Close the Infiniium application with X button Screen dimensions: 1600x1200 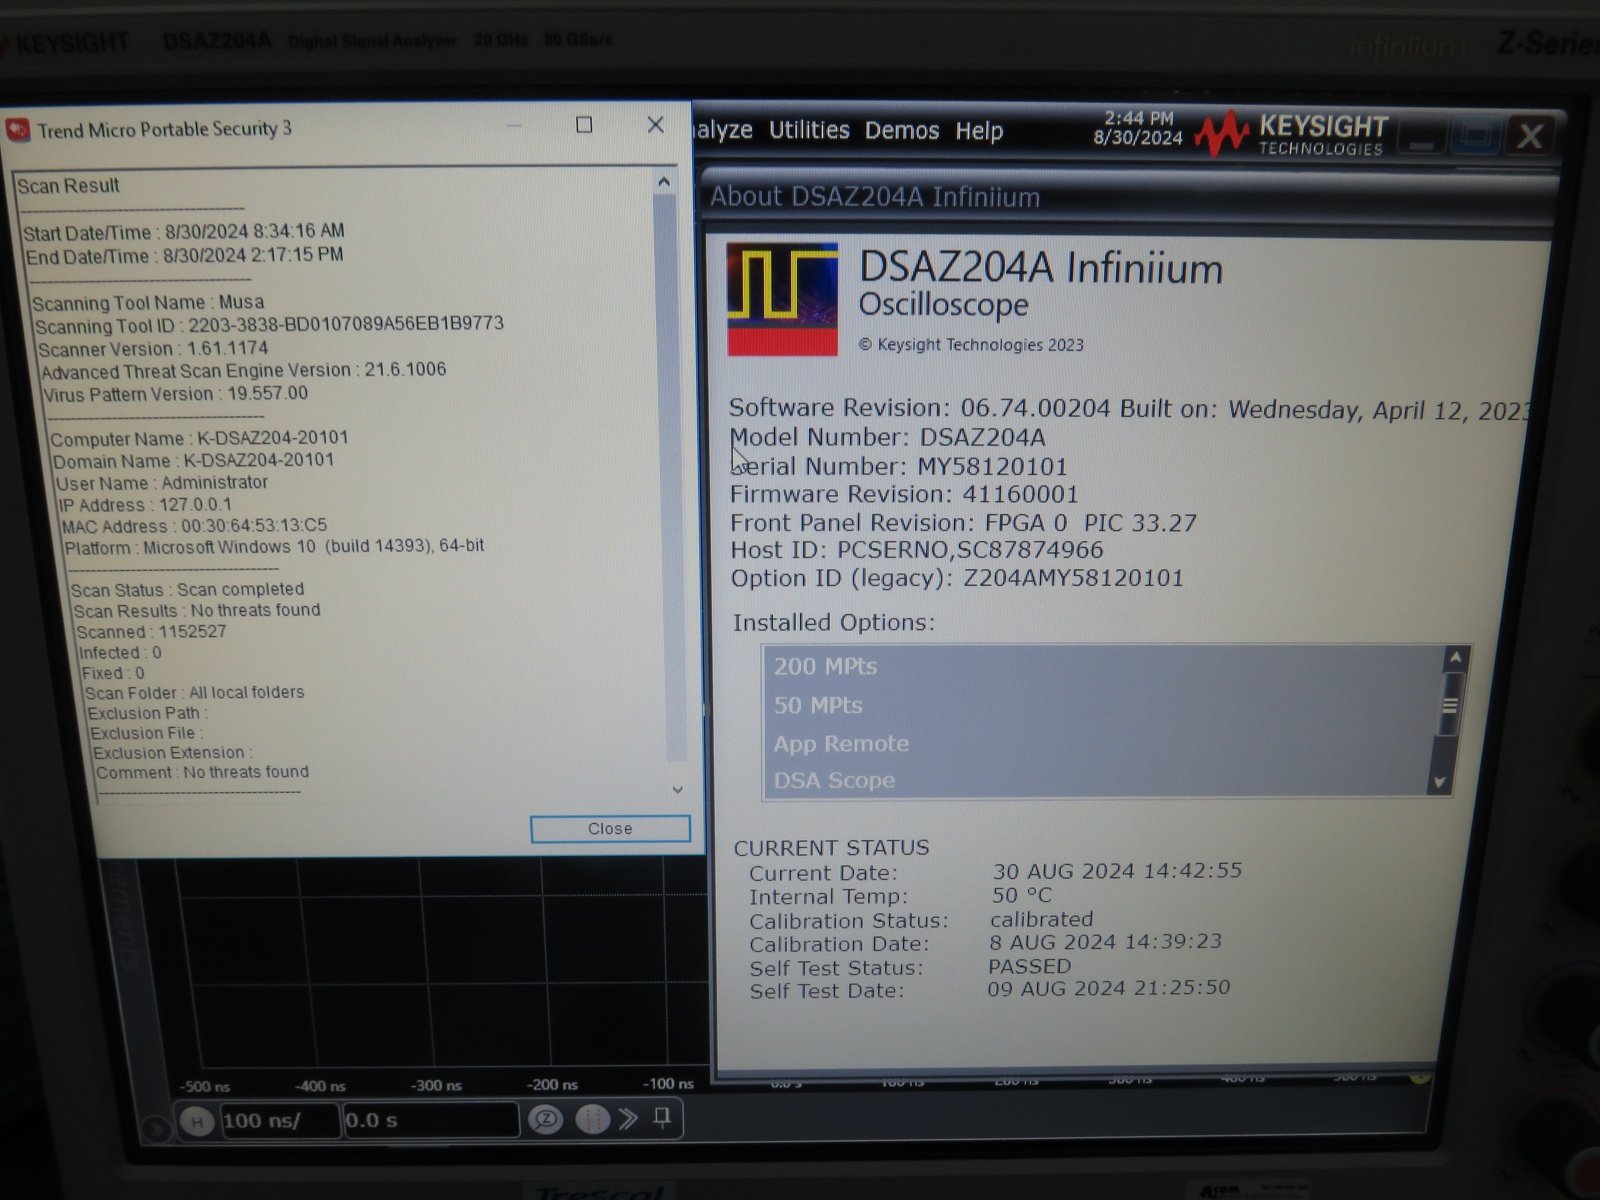[x=1530, y=135]
